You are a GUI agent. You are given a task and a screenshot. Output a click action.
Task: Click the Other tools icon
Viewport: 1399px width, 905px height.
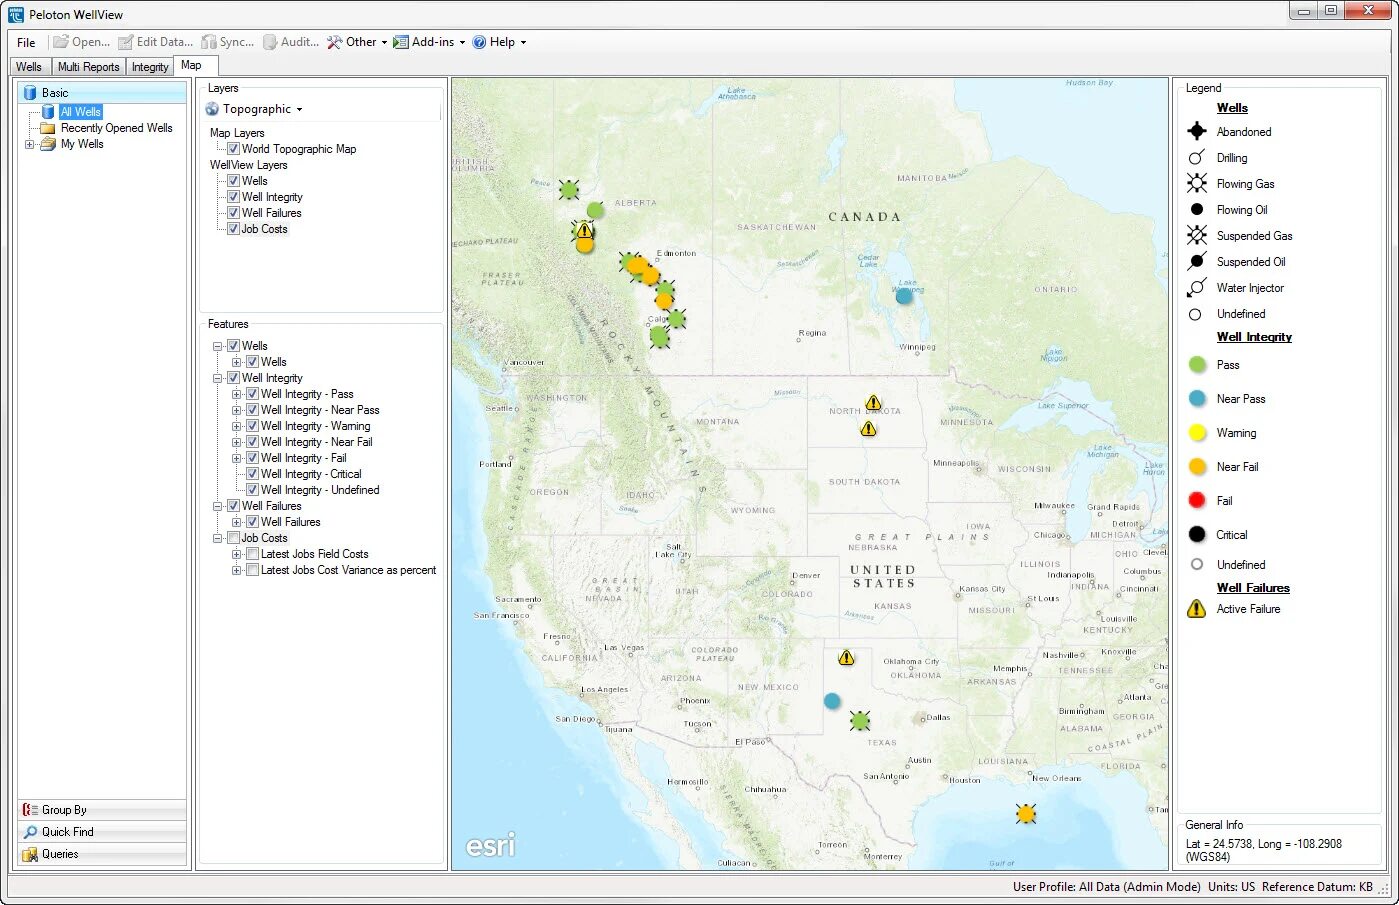(335, 42)
